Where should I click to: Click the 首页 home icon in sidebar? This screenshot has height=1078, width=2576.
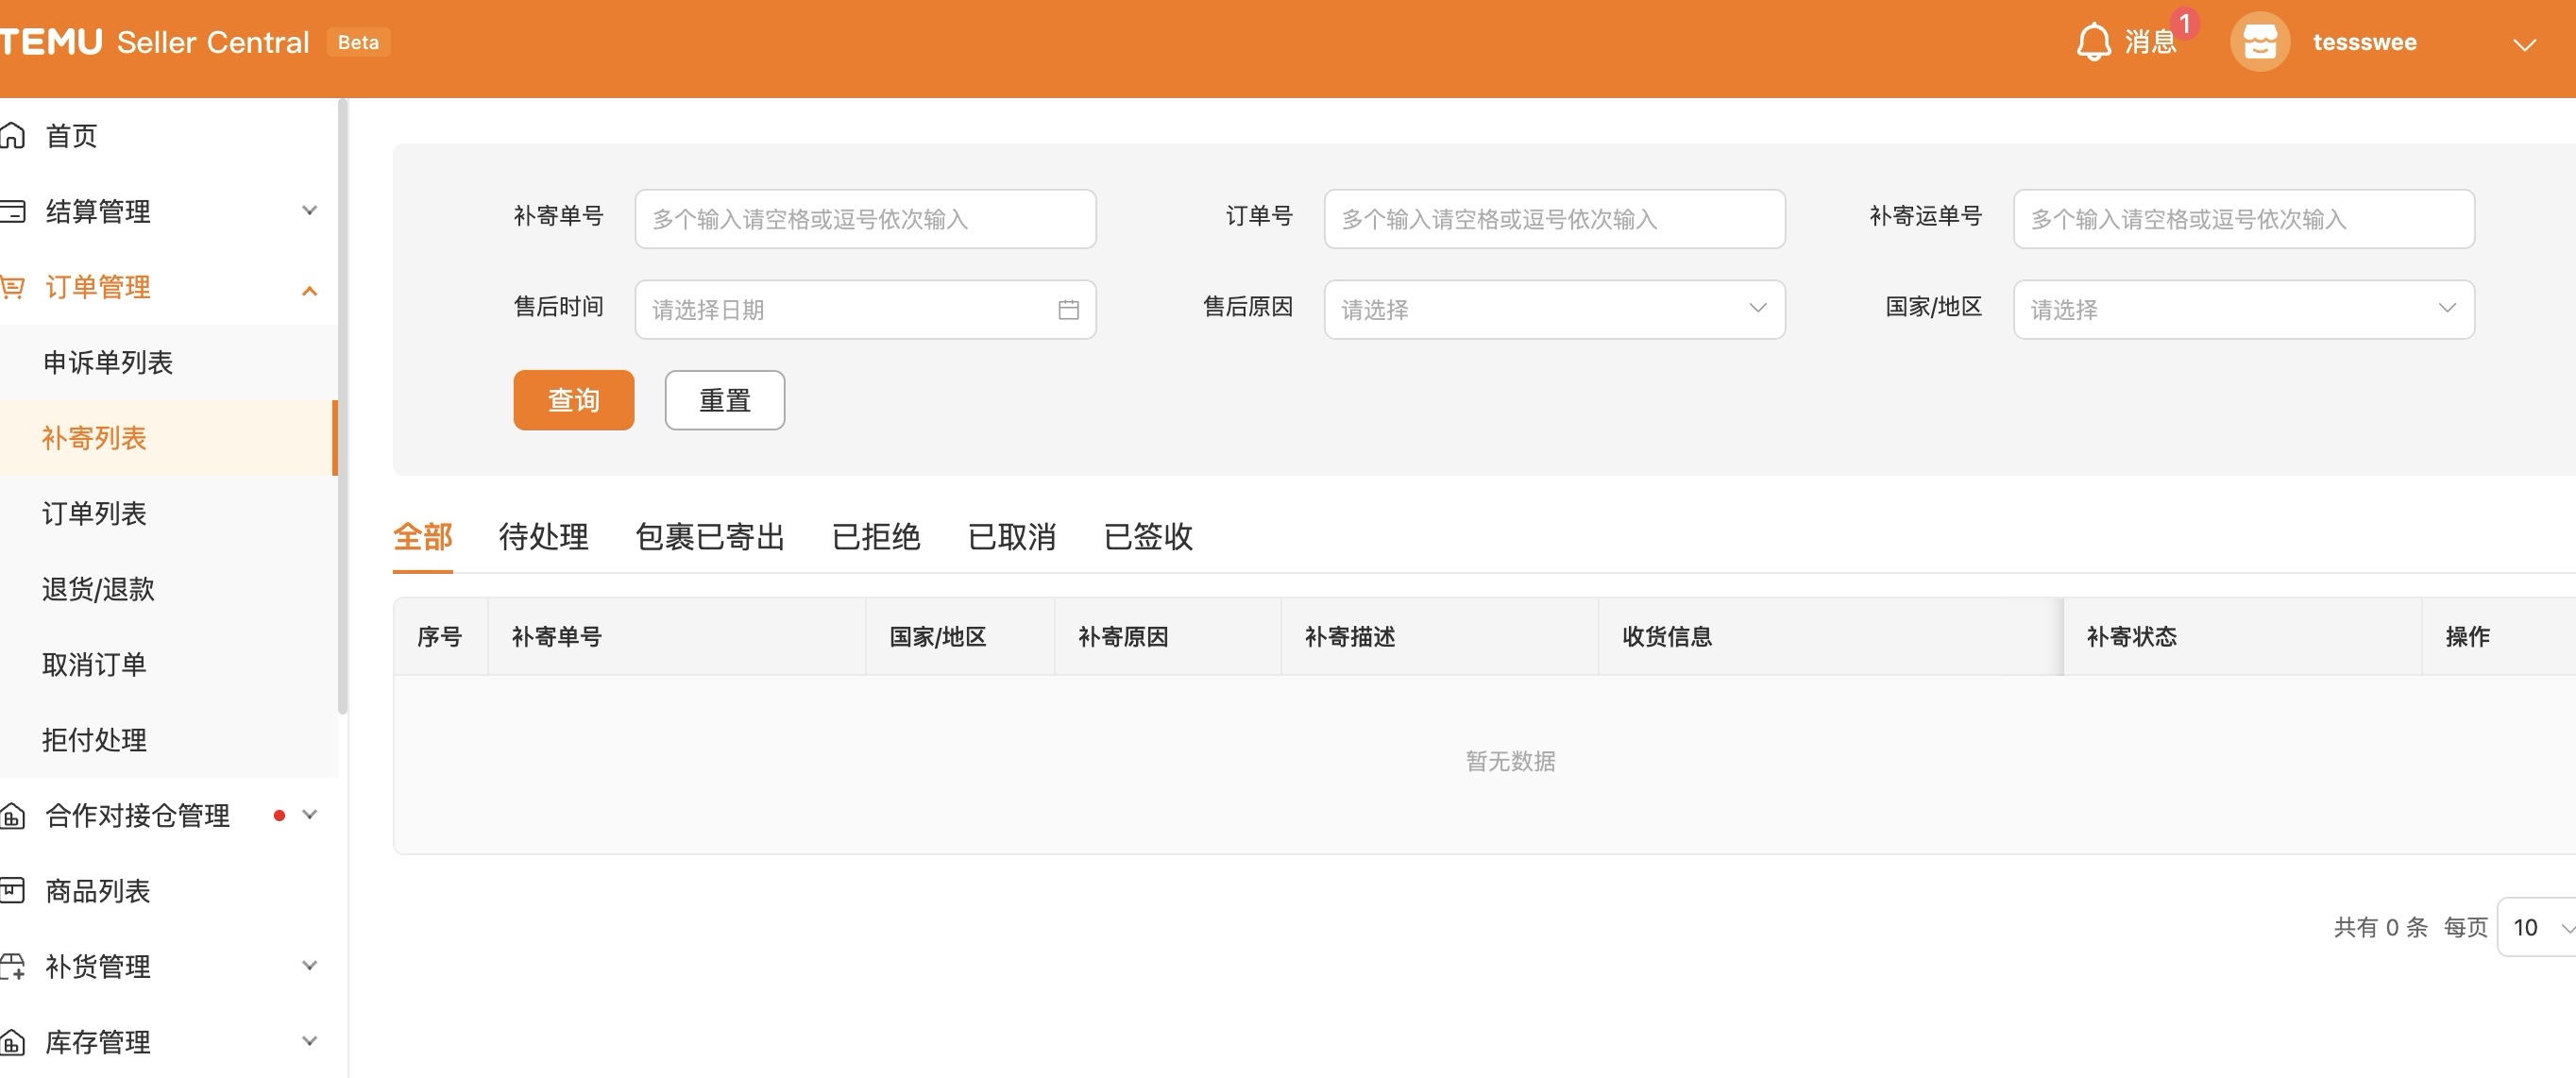(14, 135)
